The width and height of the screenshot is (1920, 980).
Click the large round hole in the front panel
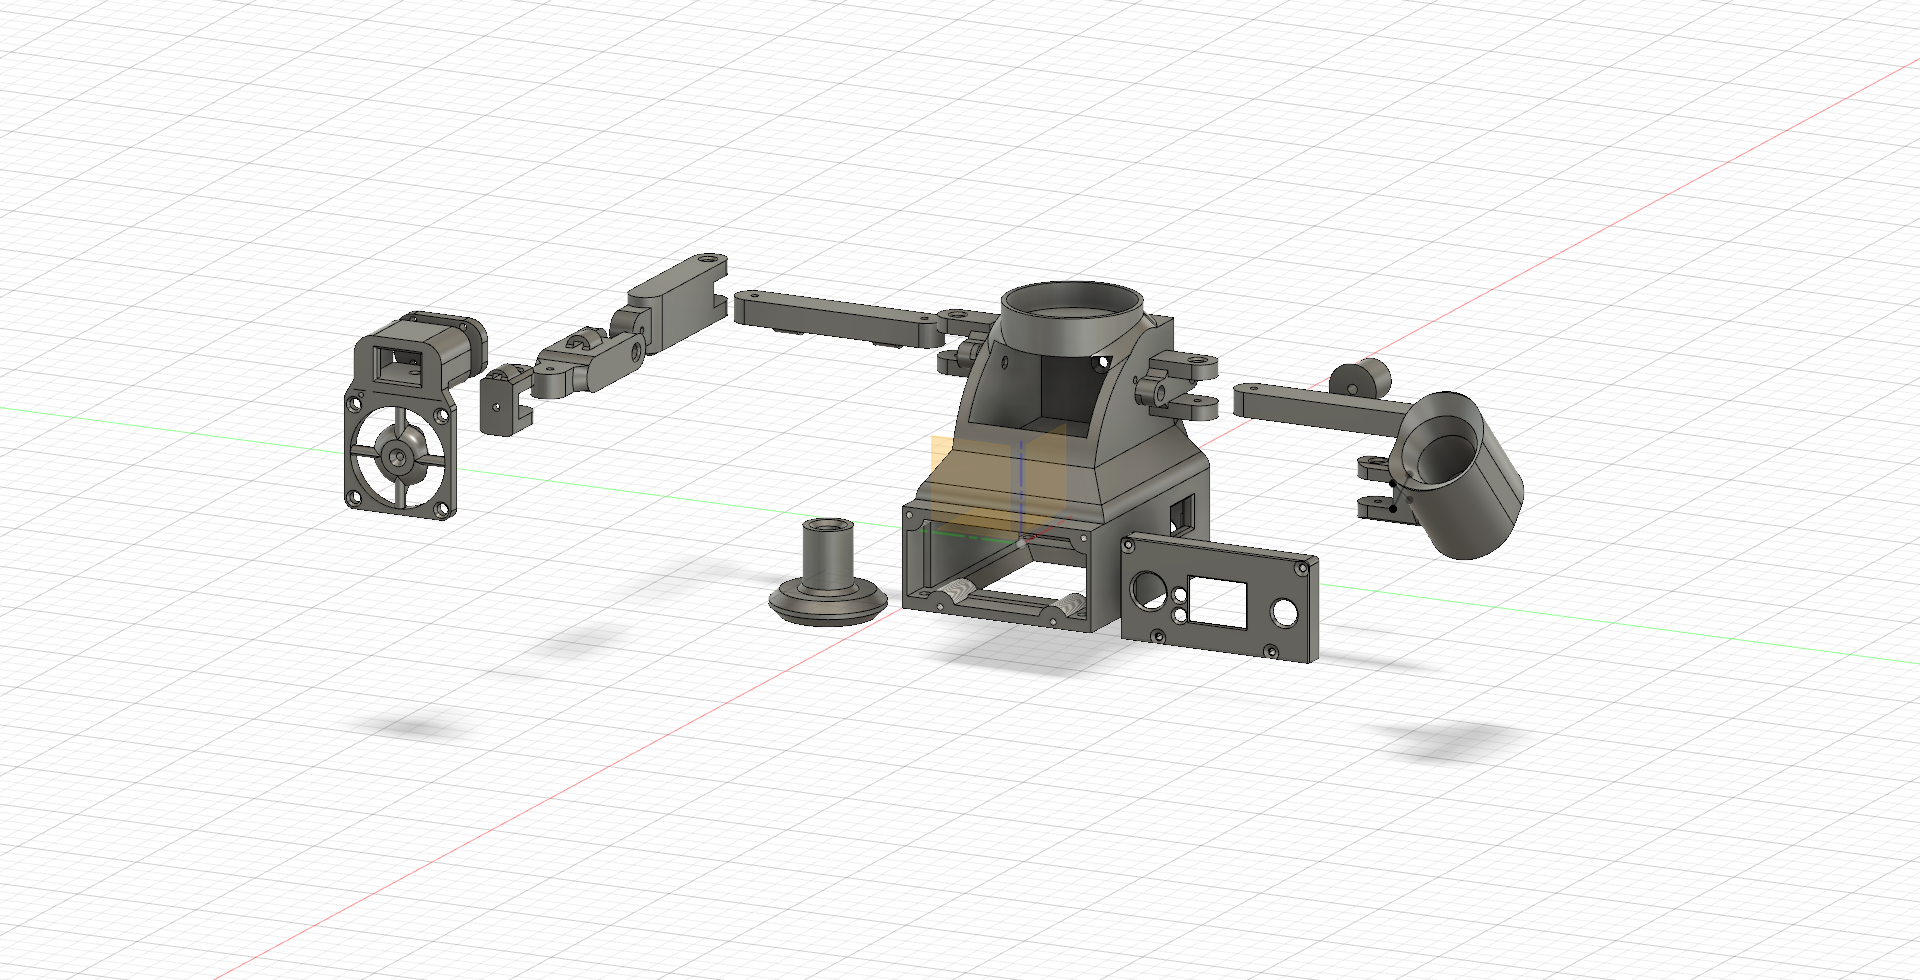click(1148, 589)
